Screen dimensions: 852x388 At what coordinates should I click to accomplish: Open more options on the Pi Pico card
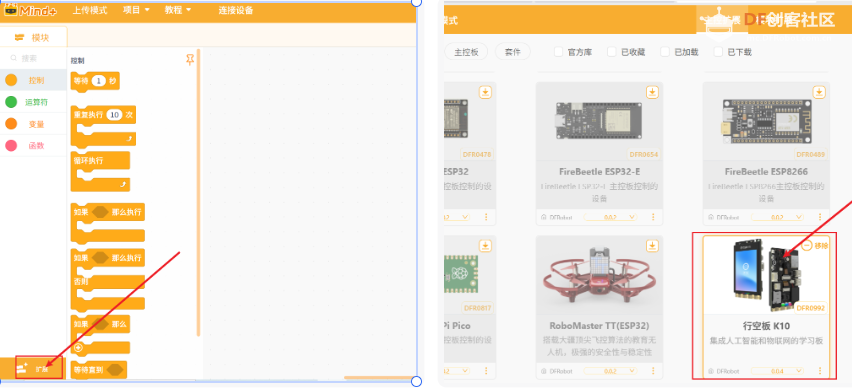[485, 371]
